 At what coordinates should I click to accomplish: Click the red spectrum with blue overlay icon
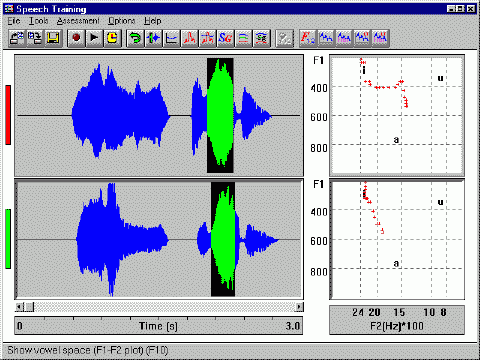tap(207, 38)
